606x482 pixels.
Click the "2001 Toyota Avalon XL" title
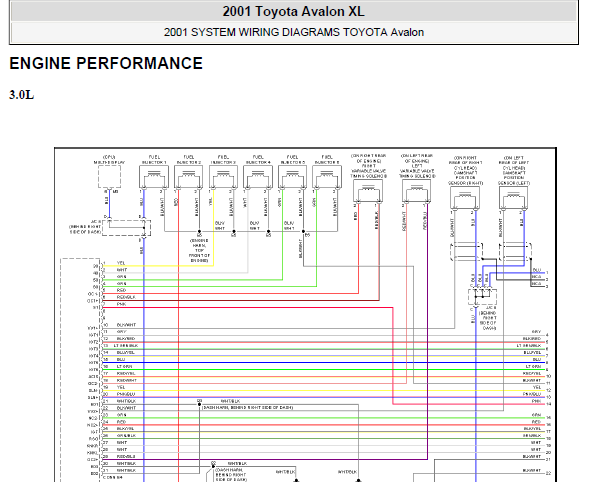pyautogui.click(x=293, y=11)
